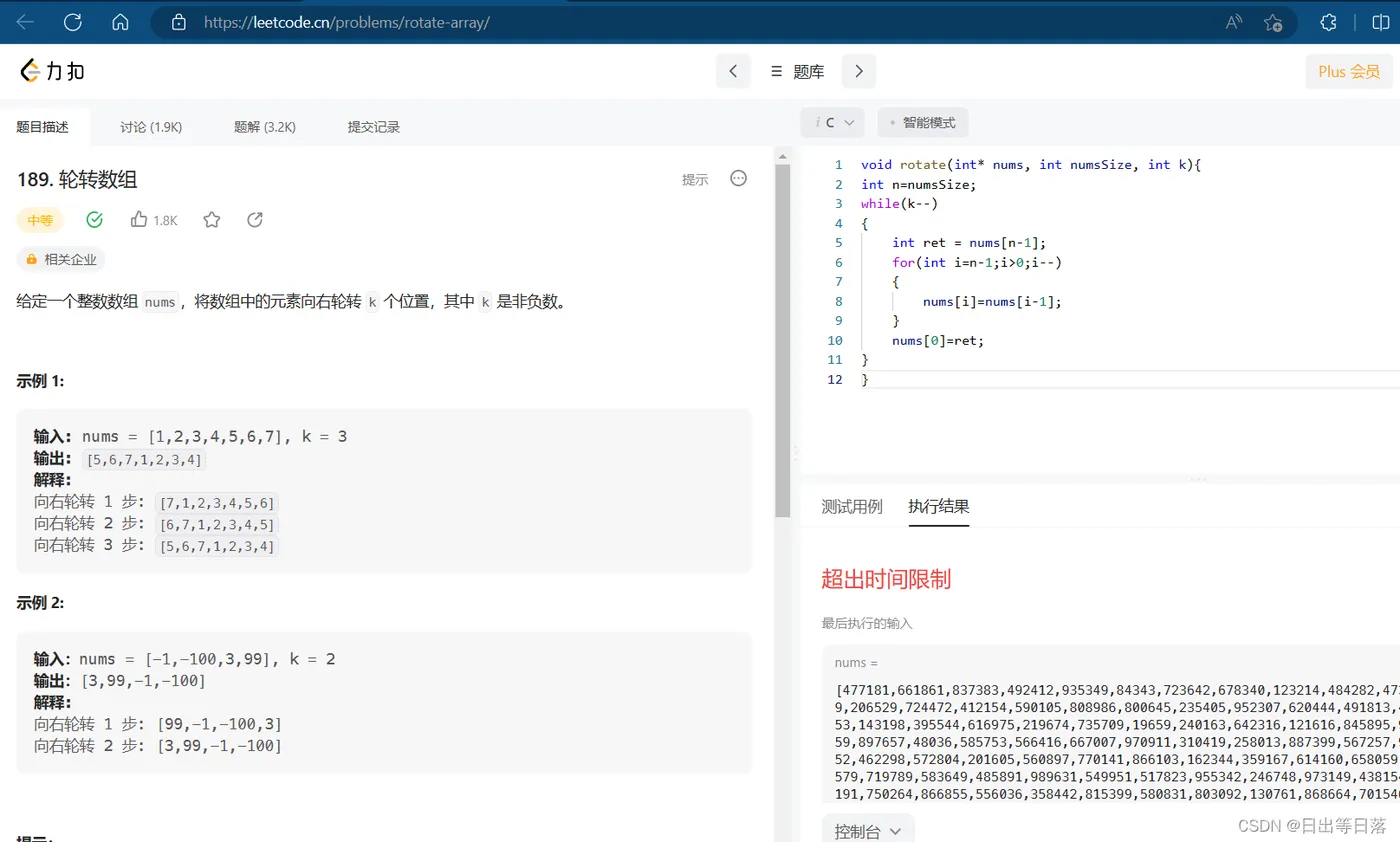Screen dimensions: 1400x842
Task: Click the LeetCode 力扣 logo
Action: 52,71
